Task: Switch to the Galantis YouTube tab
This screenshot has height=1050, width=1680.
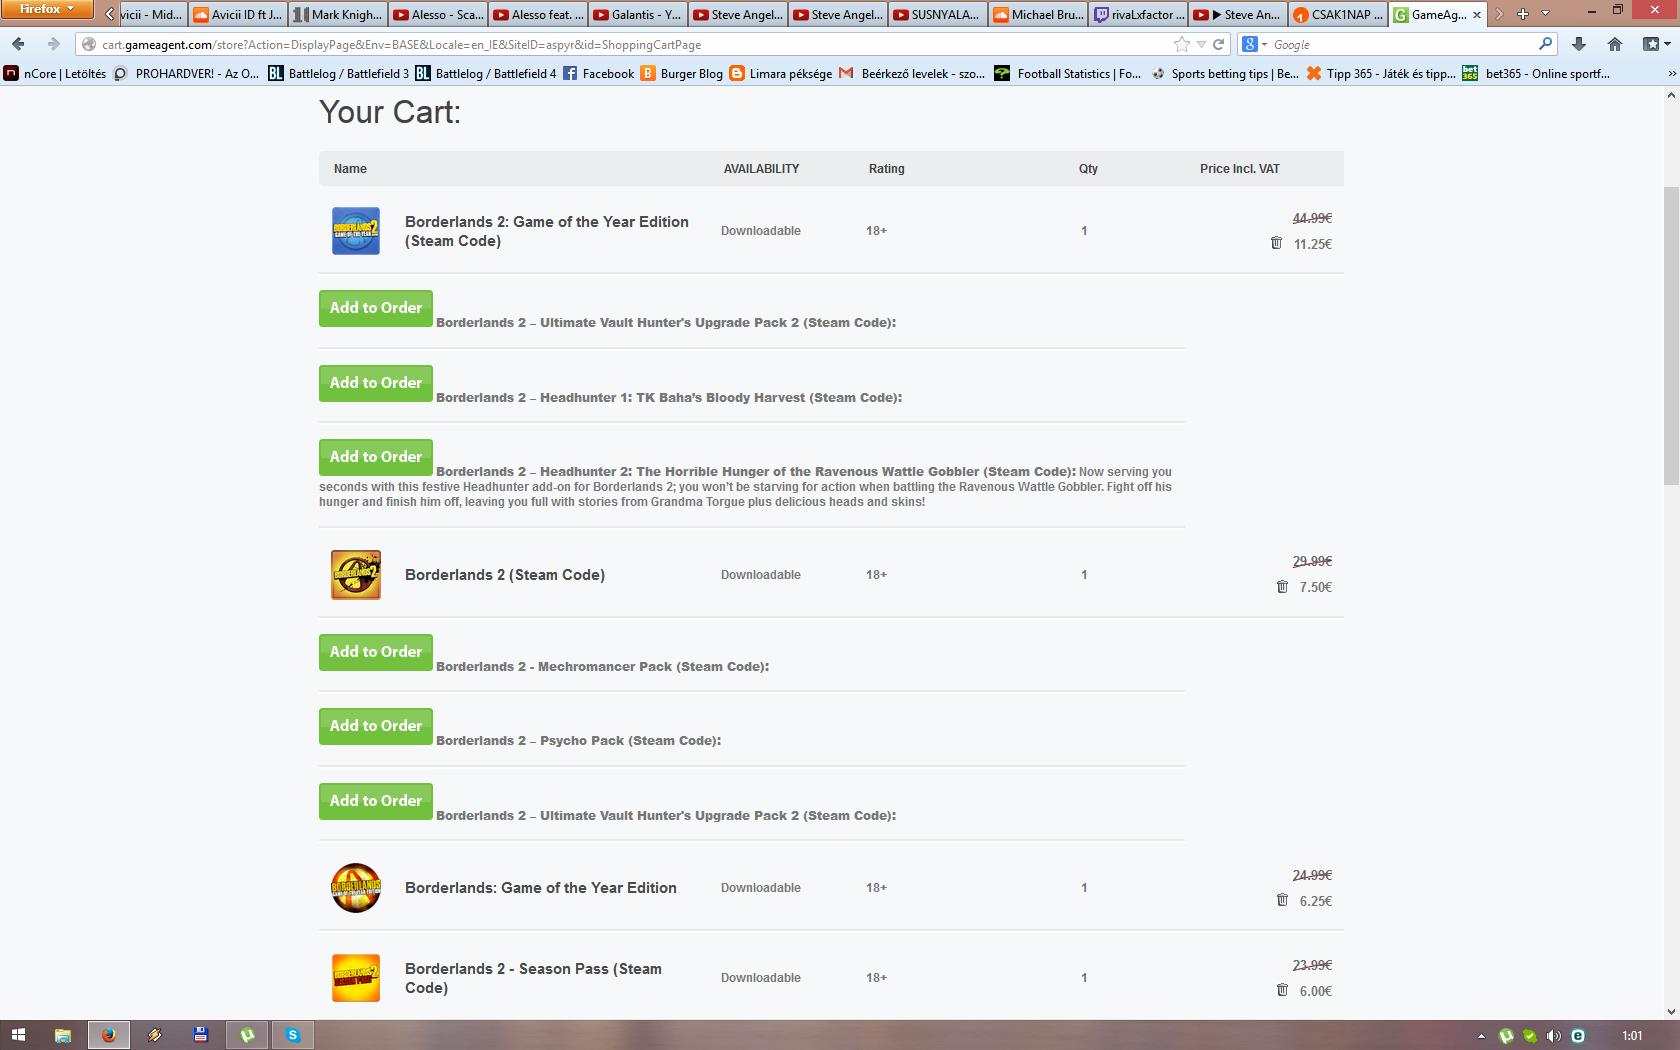Action: (x=637, y=14)
